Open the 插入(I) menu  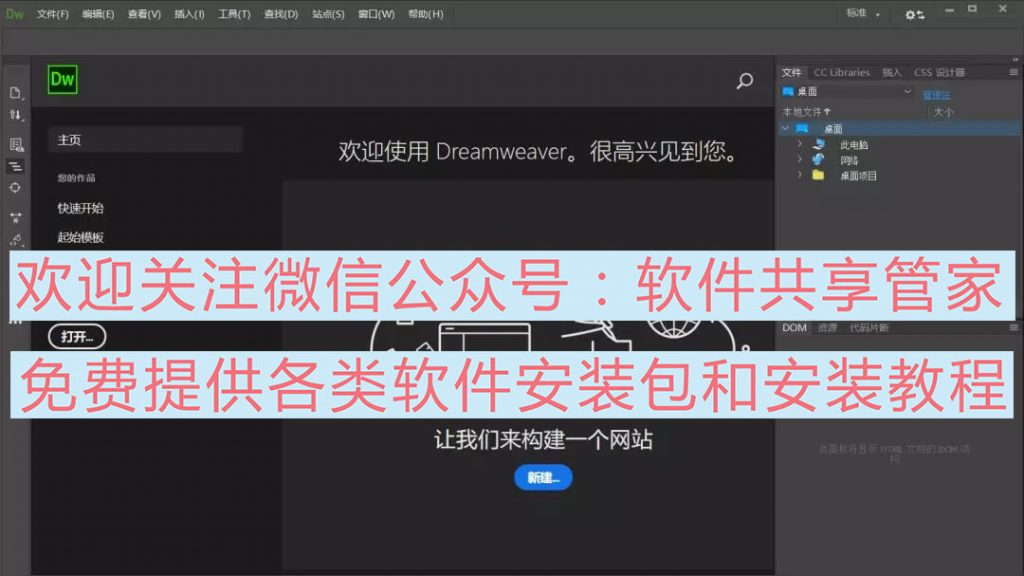tap(189, 14)
